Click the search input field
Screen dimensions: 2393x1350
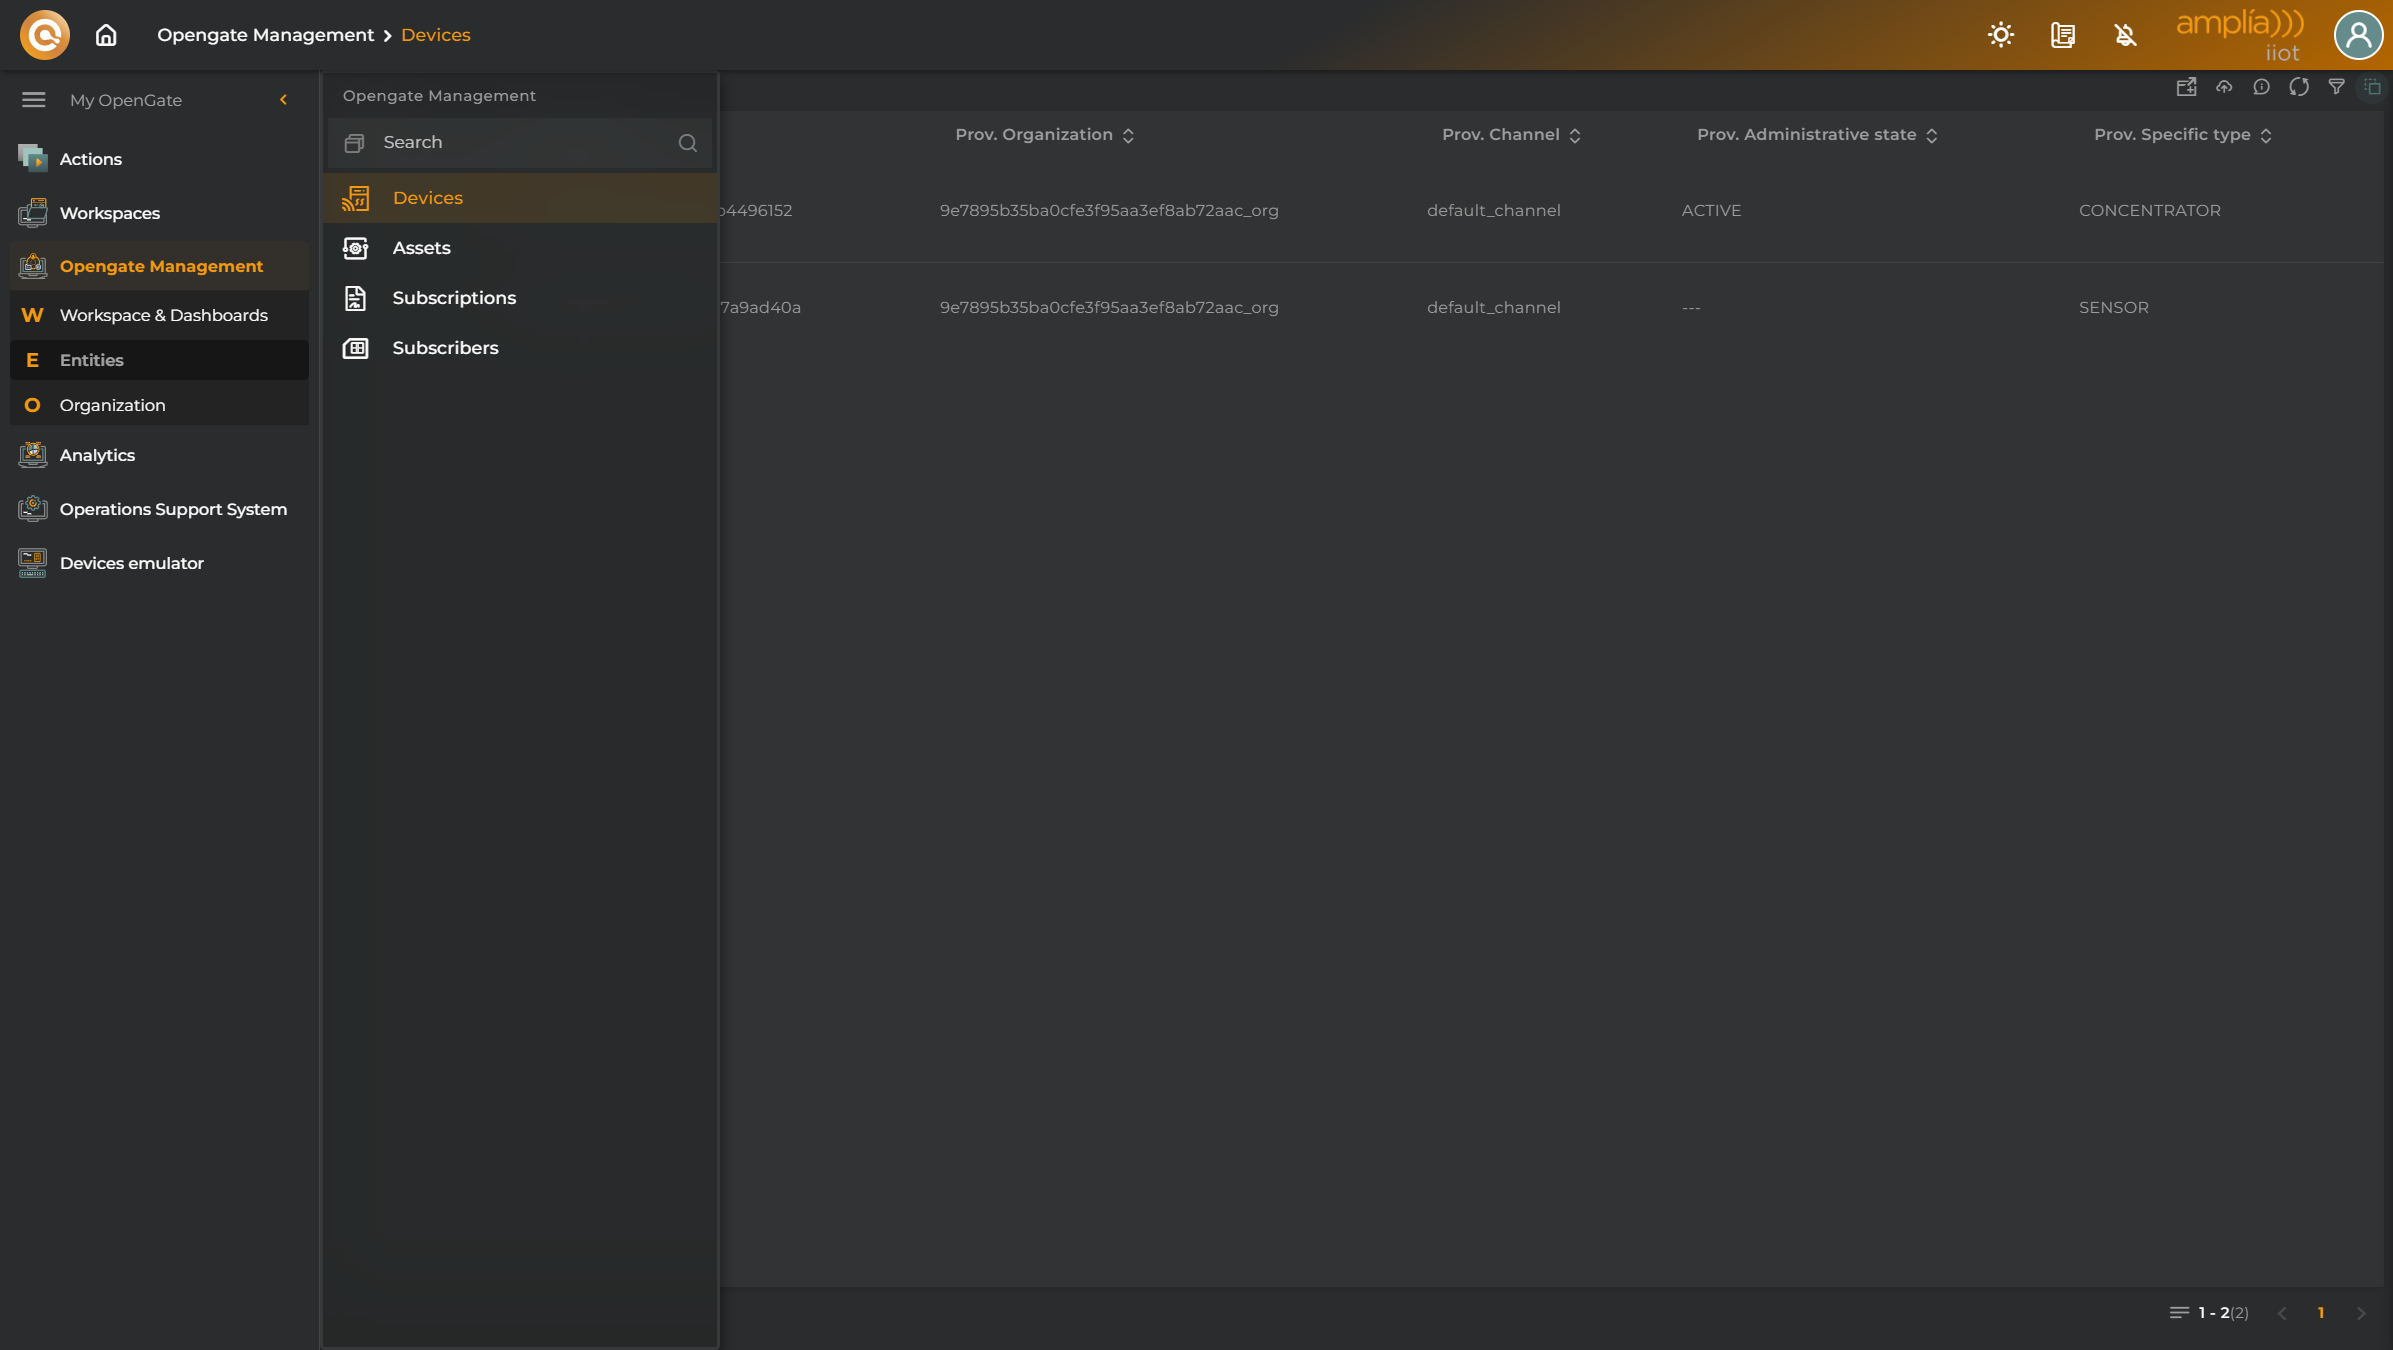click(x=519, y=143)
